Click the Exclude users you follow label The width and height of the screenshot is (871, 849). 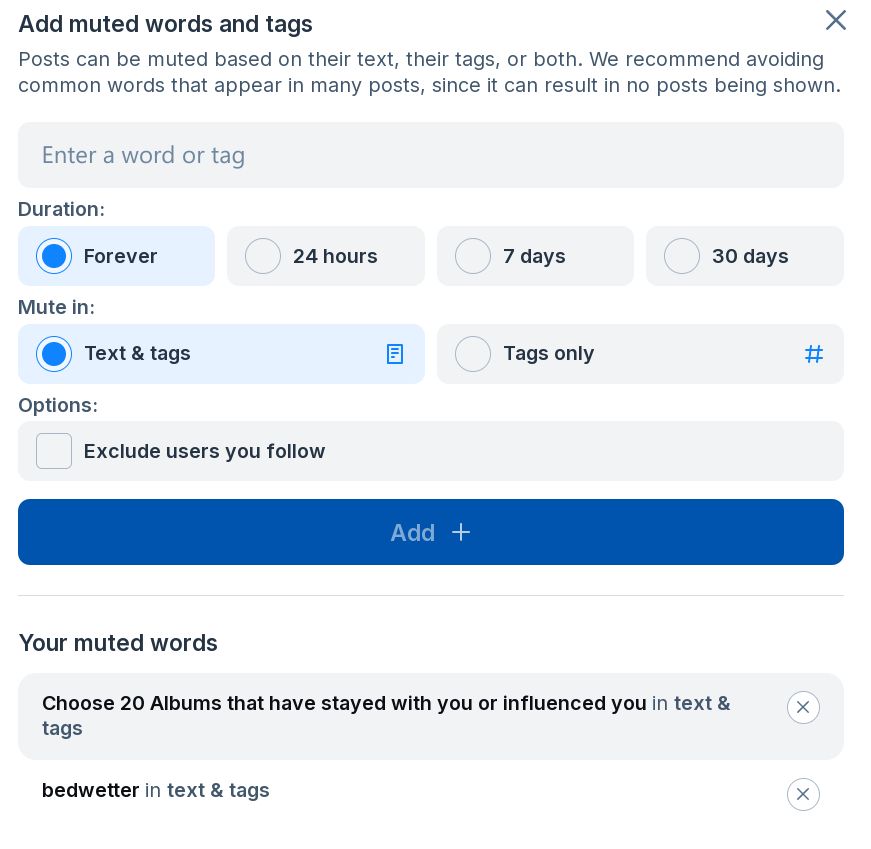pyautogui.click(x=204, y=451)
